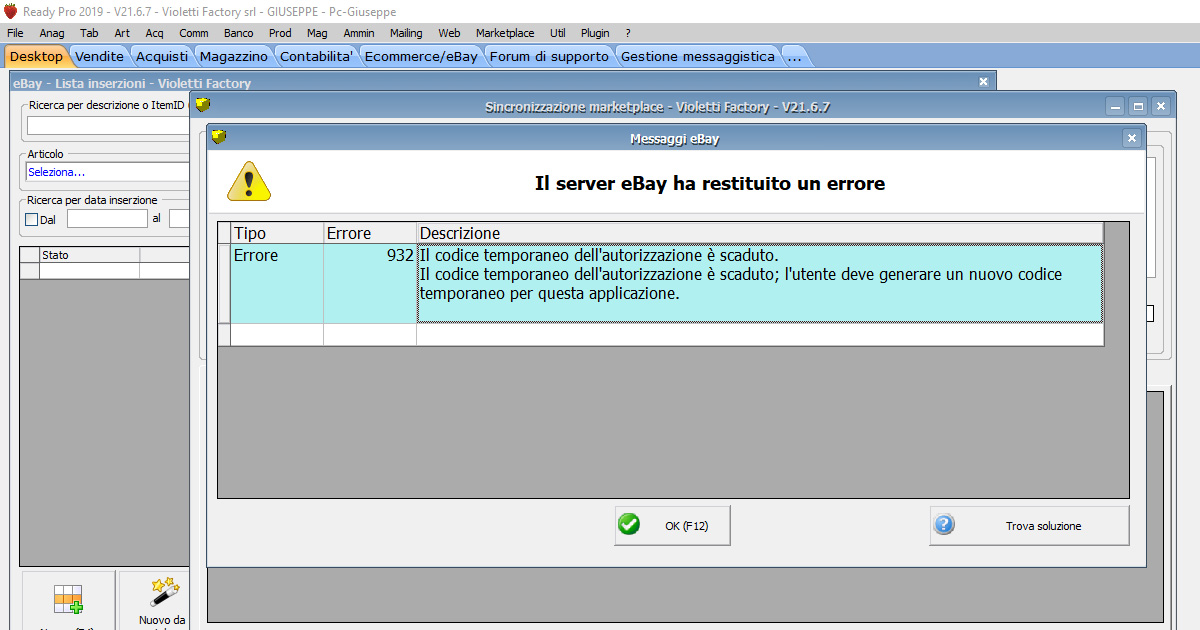Screen dimensions: 1200x630
Task: Click the '...' overflow tab
Action: 795,56
